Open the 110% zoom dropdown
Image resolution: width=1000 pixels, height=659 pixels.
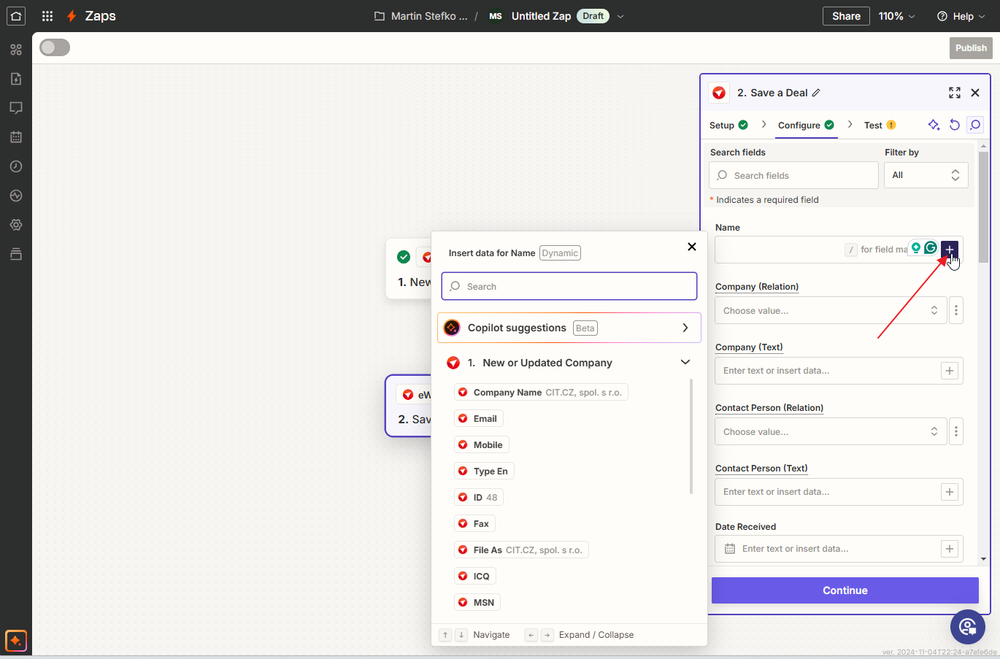tap(896, 16)
